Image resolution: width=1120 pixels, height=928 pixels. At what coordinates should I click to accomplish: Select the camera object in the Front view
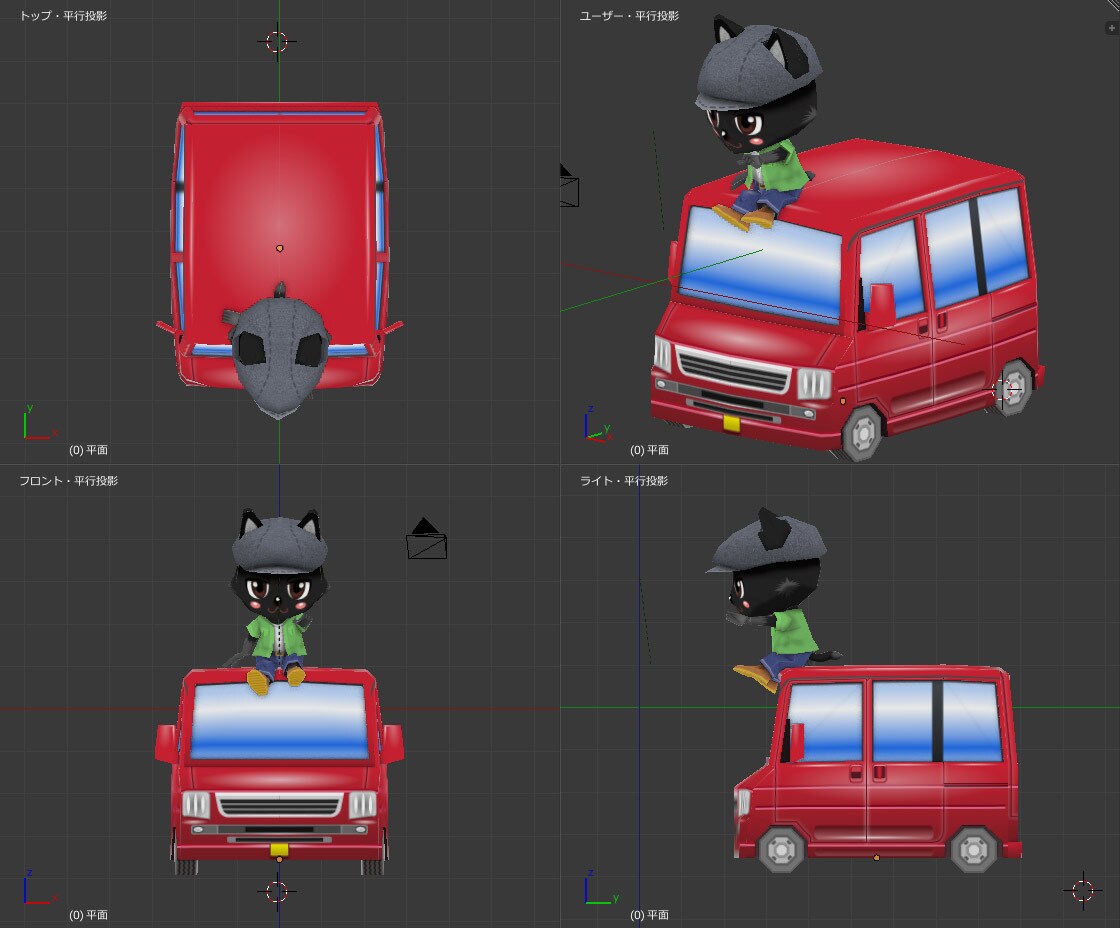click(x=426, y=539)
